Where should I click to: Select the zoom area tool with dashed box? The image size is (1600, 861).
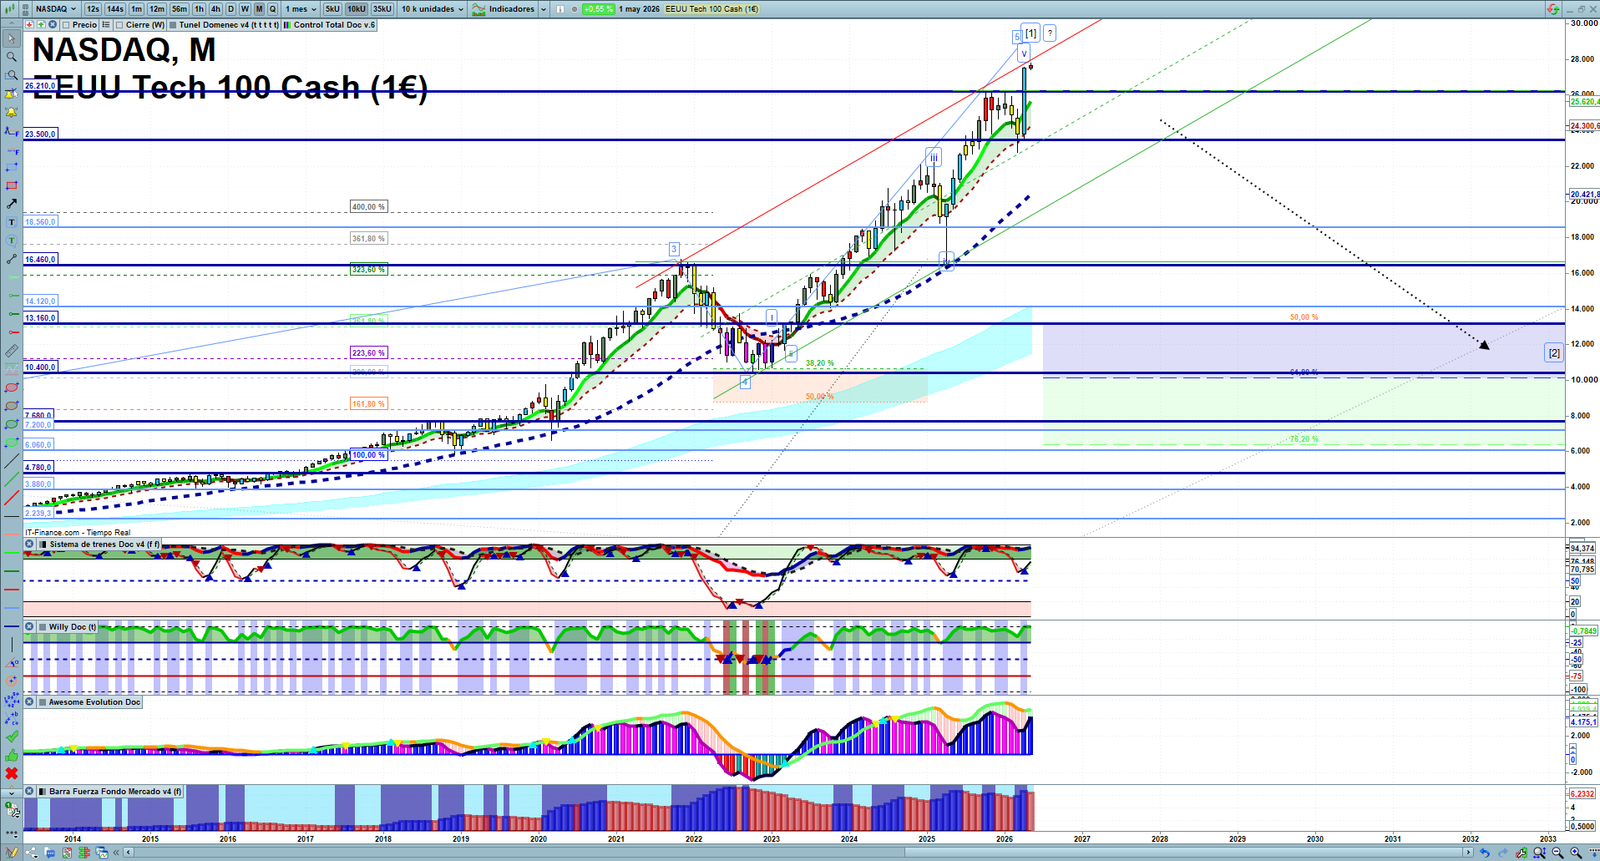(x=12, y=75)
